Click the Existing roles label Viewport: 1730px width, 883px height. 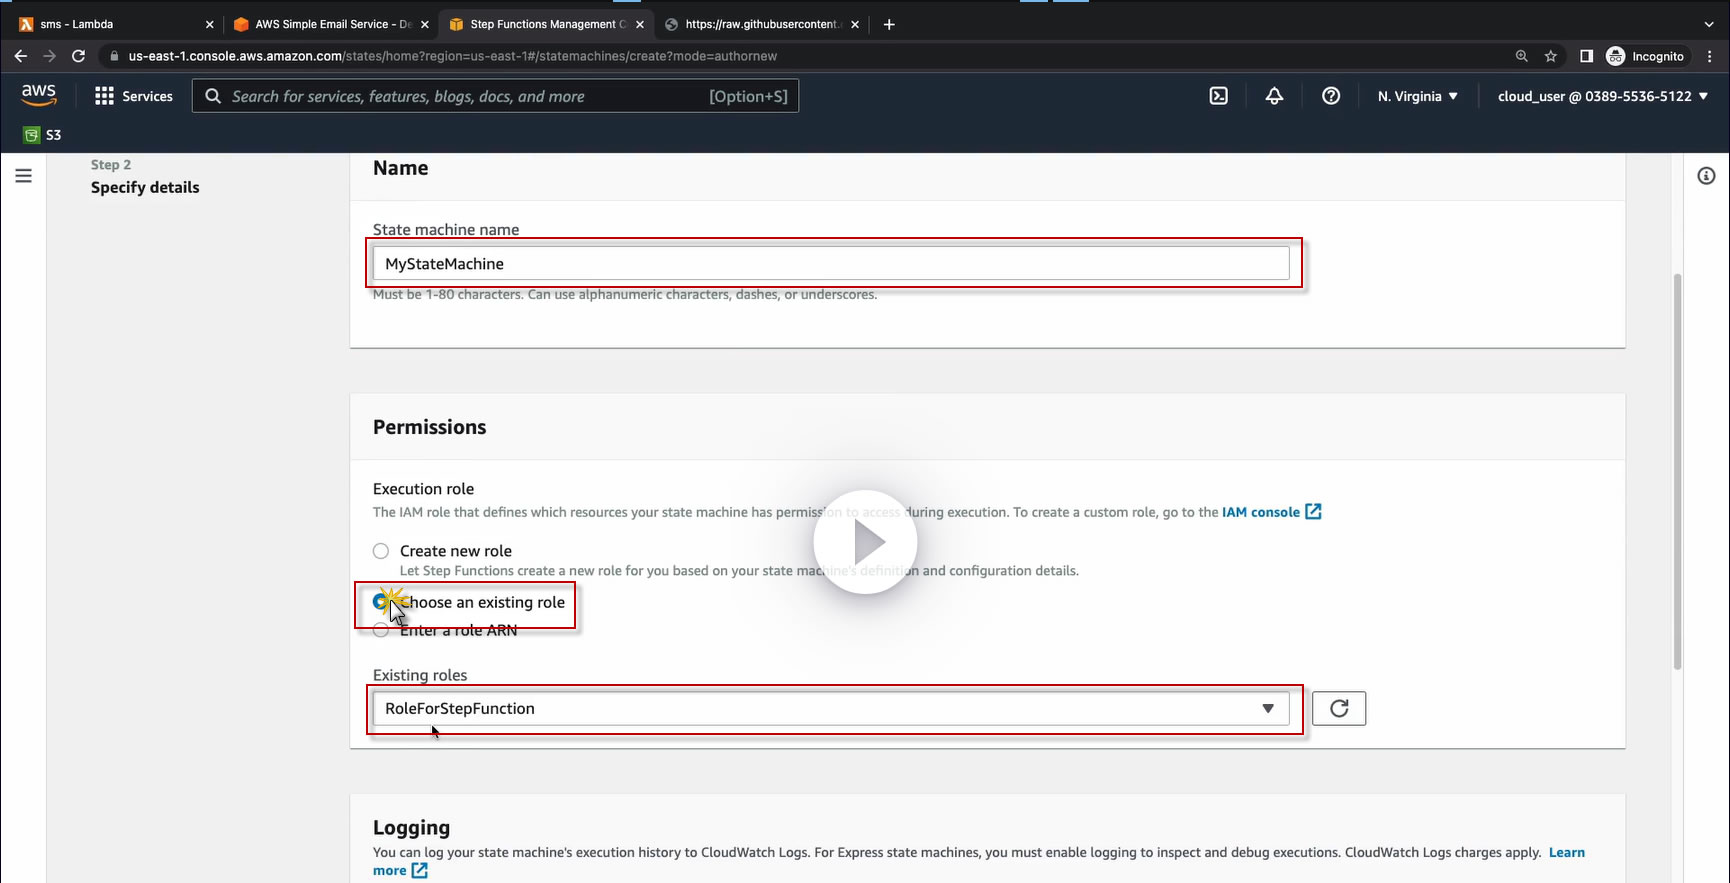click(x=420, y=675)
